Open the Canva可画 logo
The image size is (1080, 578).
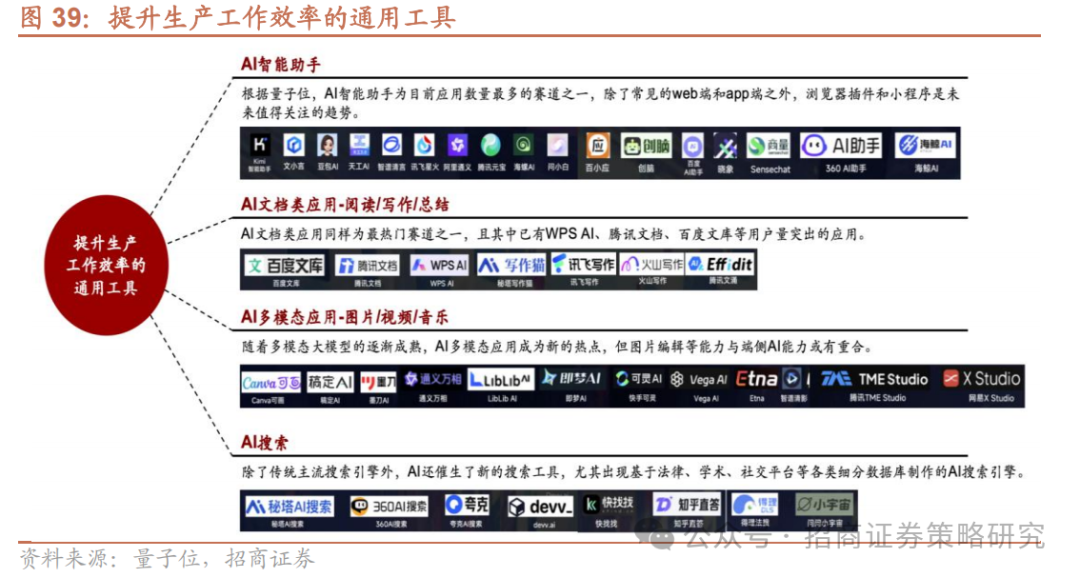point(272,384)
